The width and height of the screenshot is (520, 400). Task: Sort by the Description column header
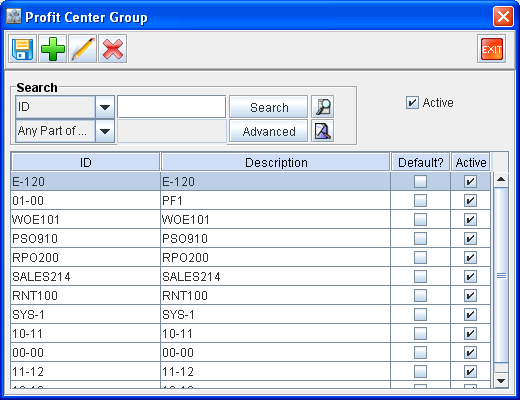276,162
